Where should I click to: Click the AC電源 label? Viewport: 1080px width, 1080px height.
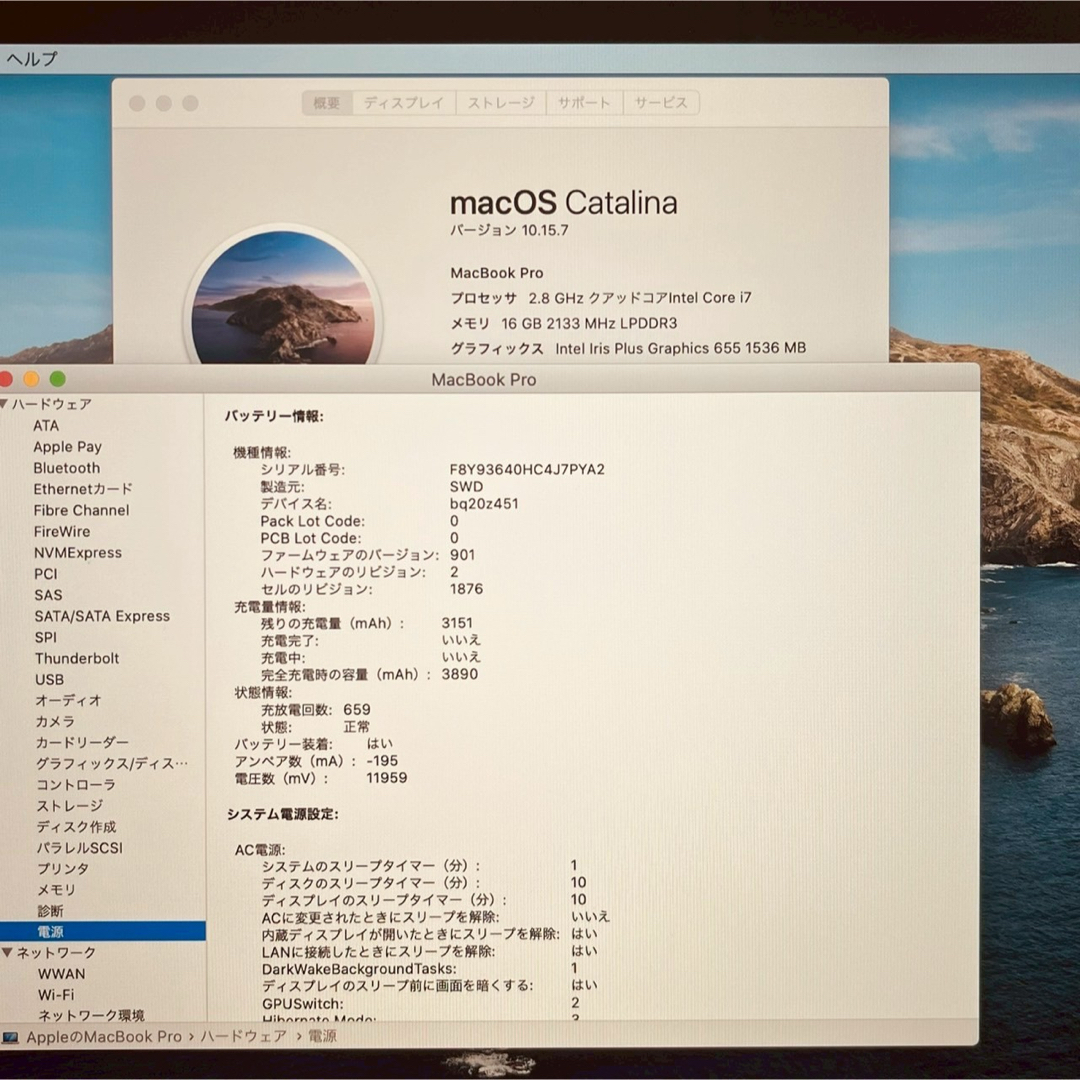pyautogui.click(x=260, y=850)
